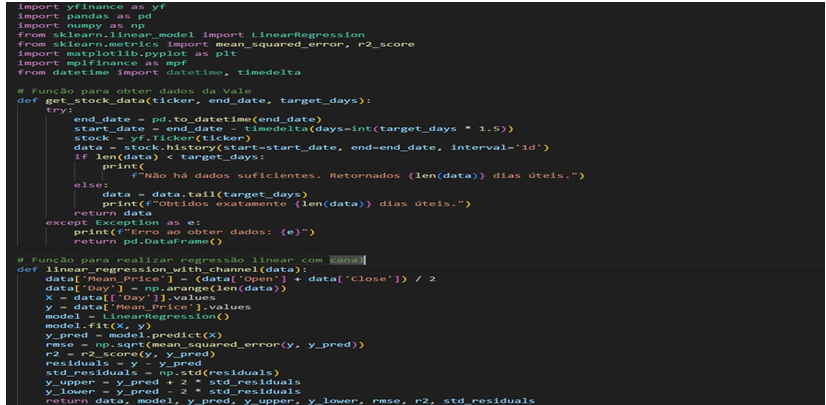Click the 'import matplotlib.pyplot as plt' line

click(x=127, y=54)
